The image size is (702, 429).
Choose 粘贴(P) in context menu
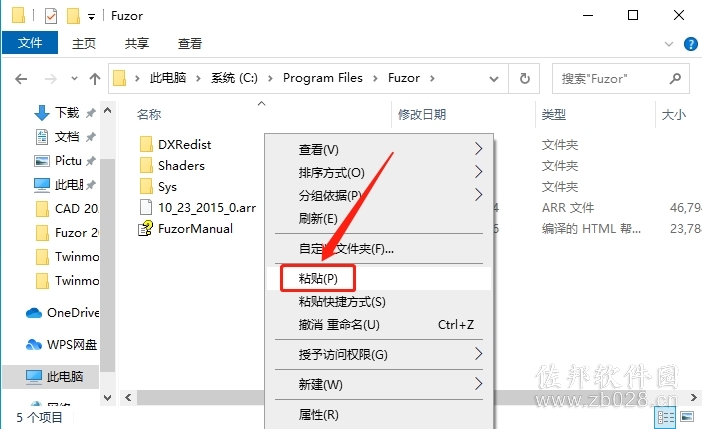click(x=379, y=279)
